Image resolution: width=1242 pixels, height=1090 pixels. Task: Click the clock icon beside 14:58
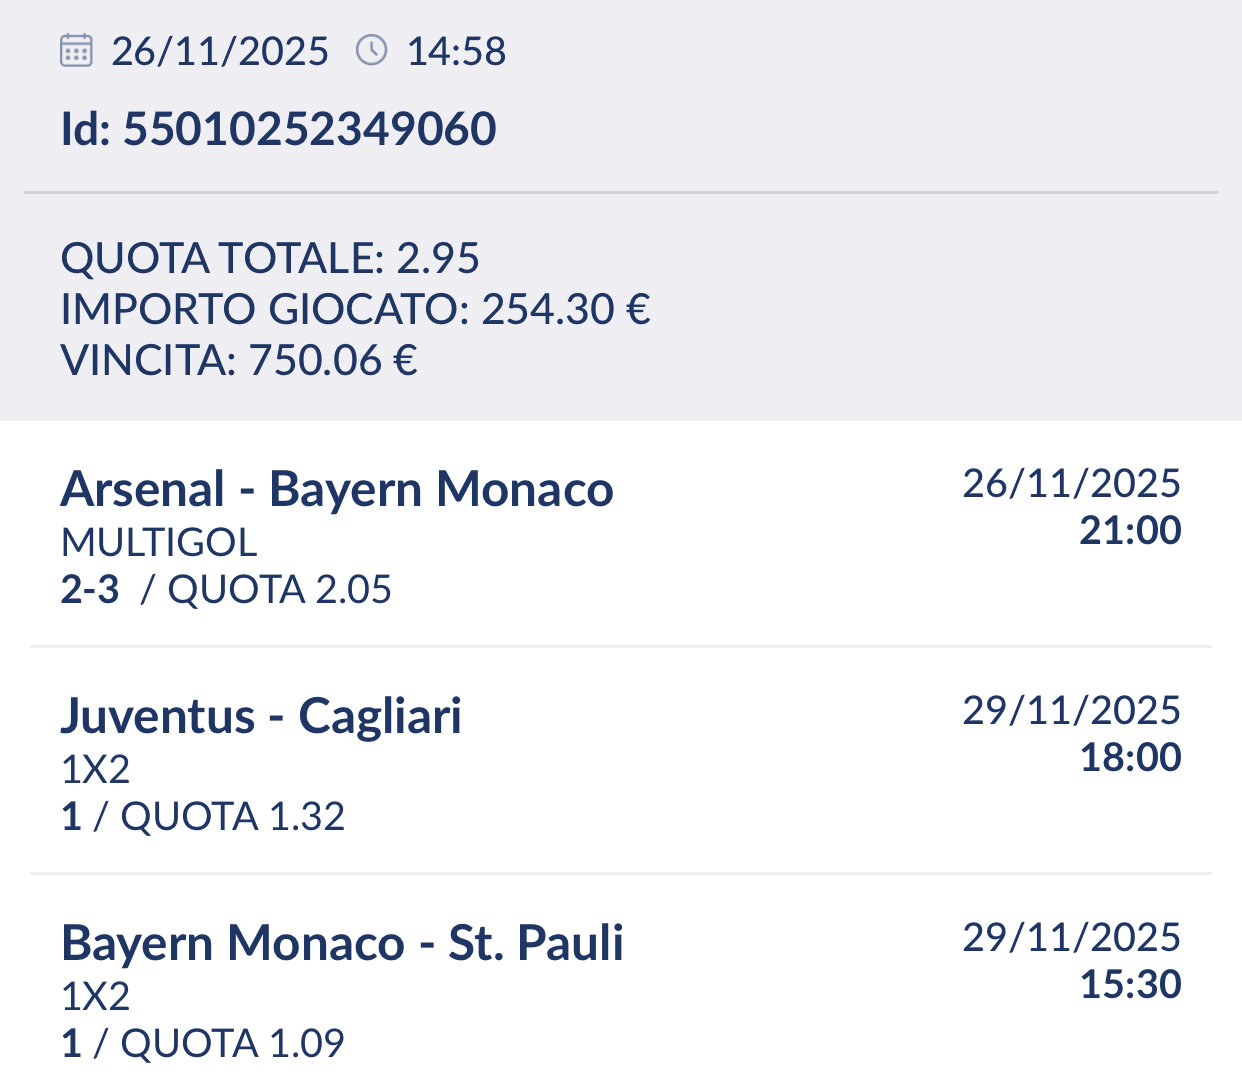click(372, 50)
